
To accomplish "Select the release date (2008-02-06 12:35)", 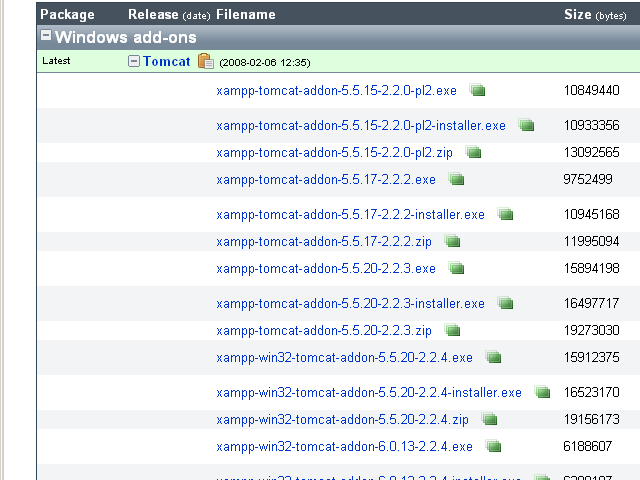I will coord(265,62).
